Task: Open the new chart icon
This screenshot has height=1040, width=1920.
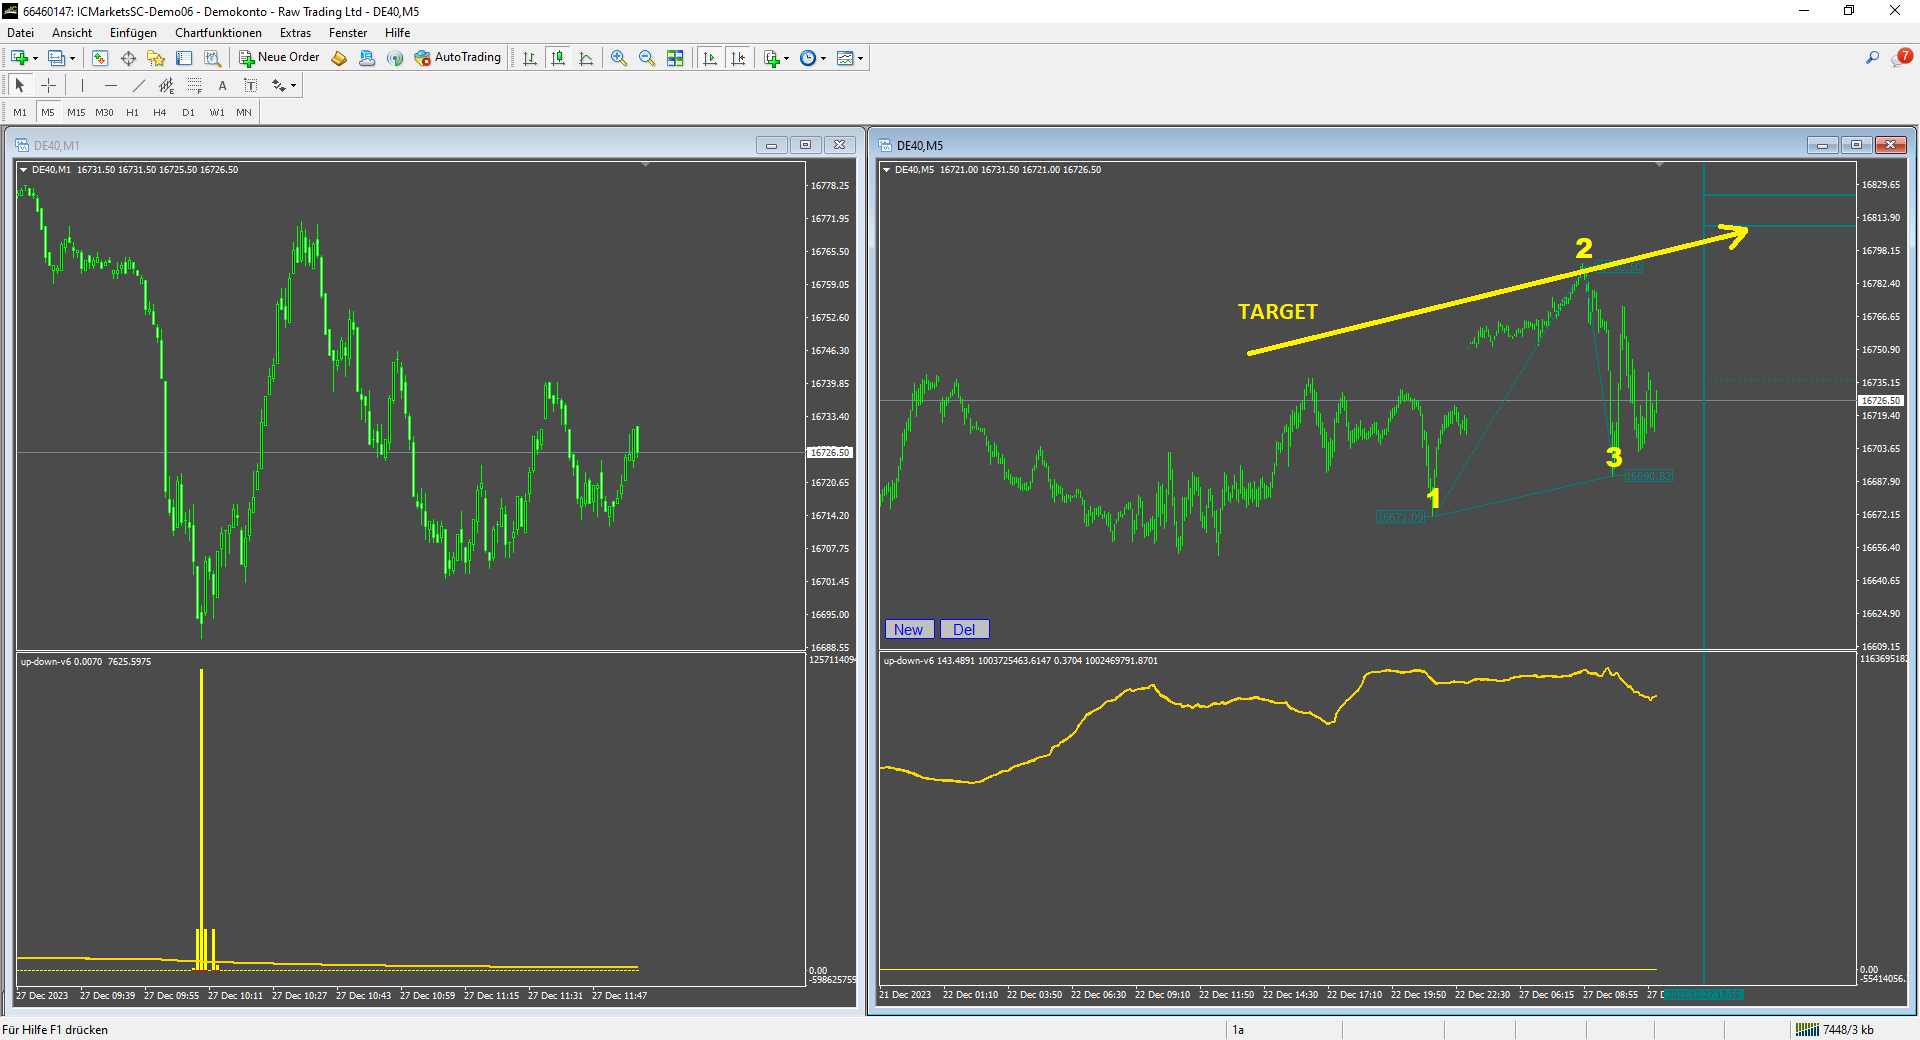Action: [x=19, y=58]
